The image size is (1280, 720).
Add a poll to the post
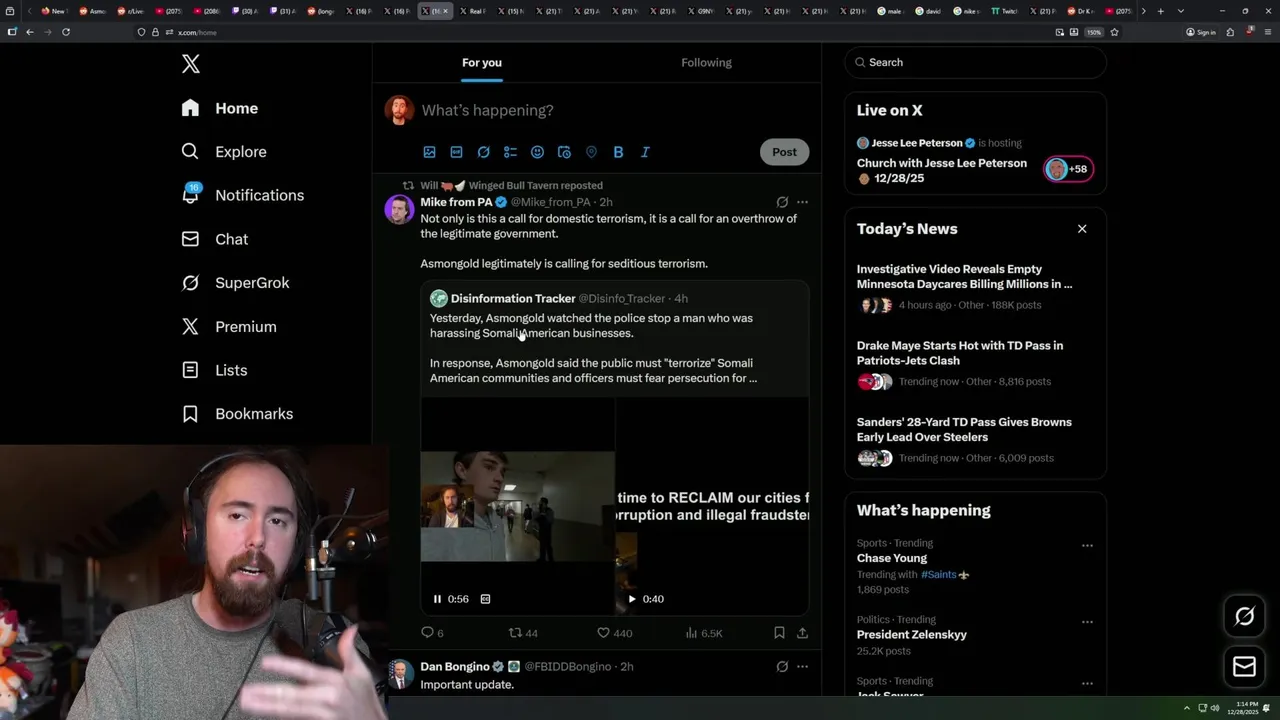pyautogui.click(x=510, y=152)
